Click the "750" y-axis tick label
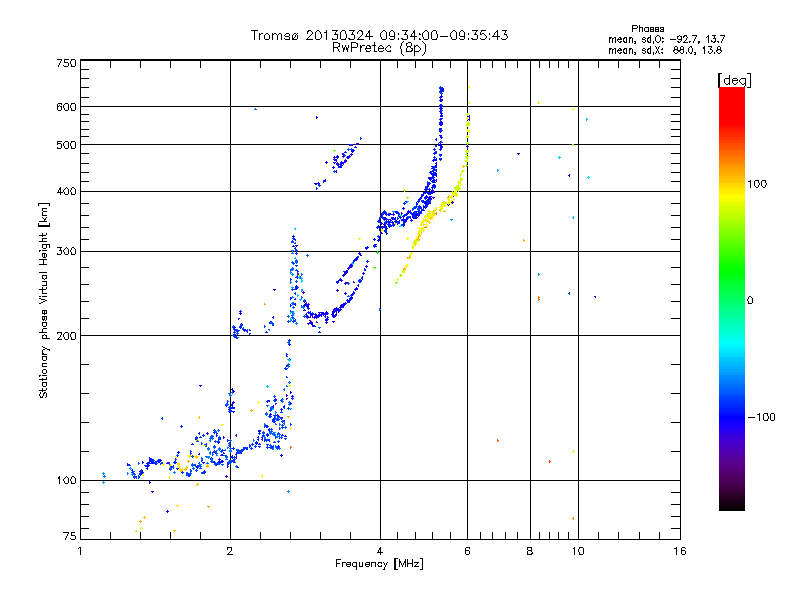The image size is (800, 600). 66,63
